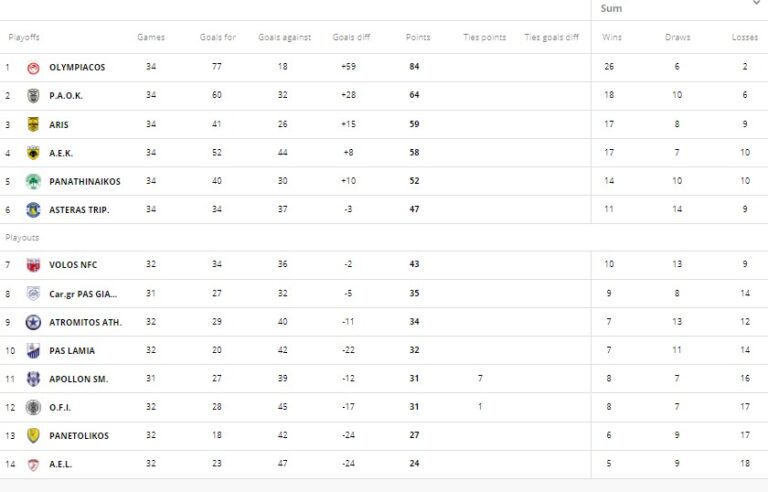Click the P.A.O.K. team logo
The width and height of the screenshot is (768, 492).
(x=33, y=96)
